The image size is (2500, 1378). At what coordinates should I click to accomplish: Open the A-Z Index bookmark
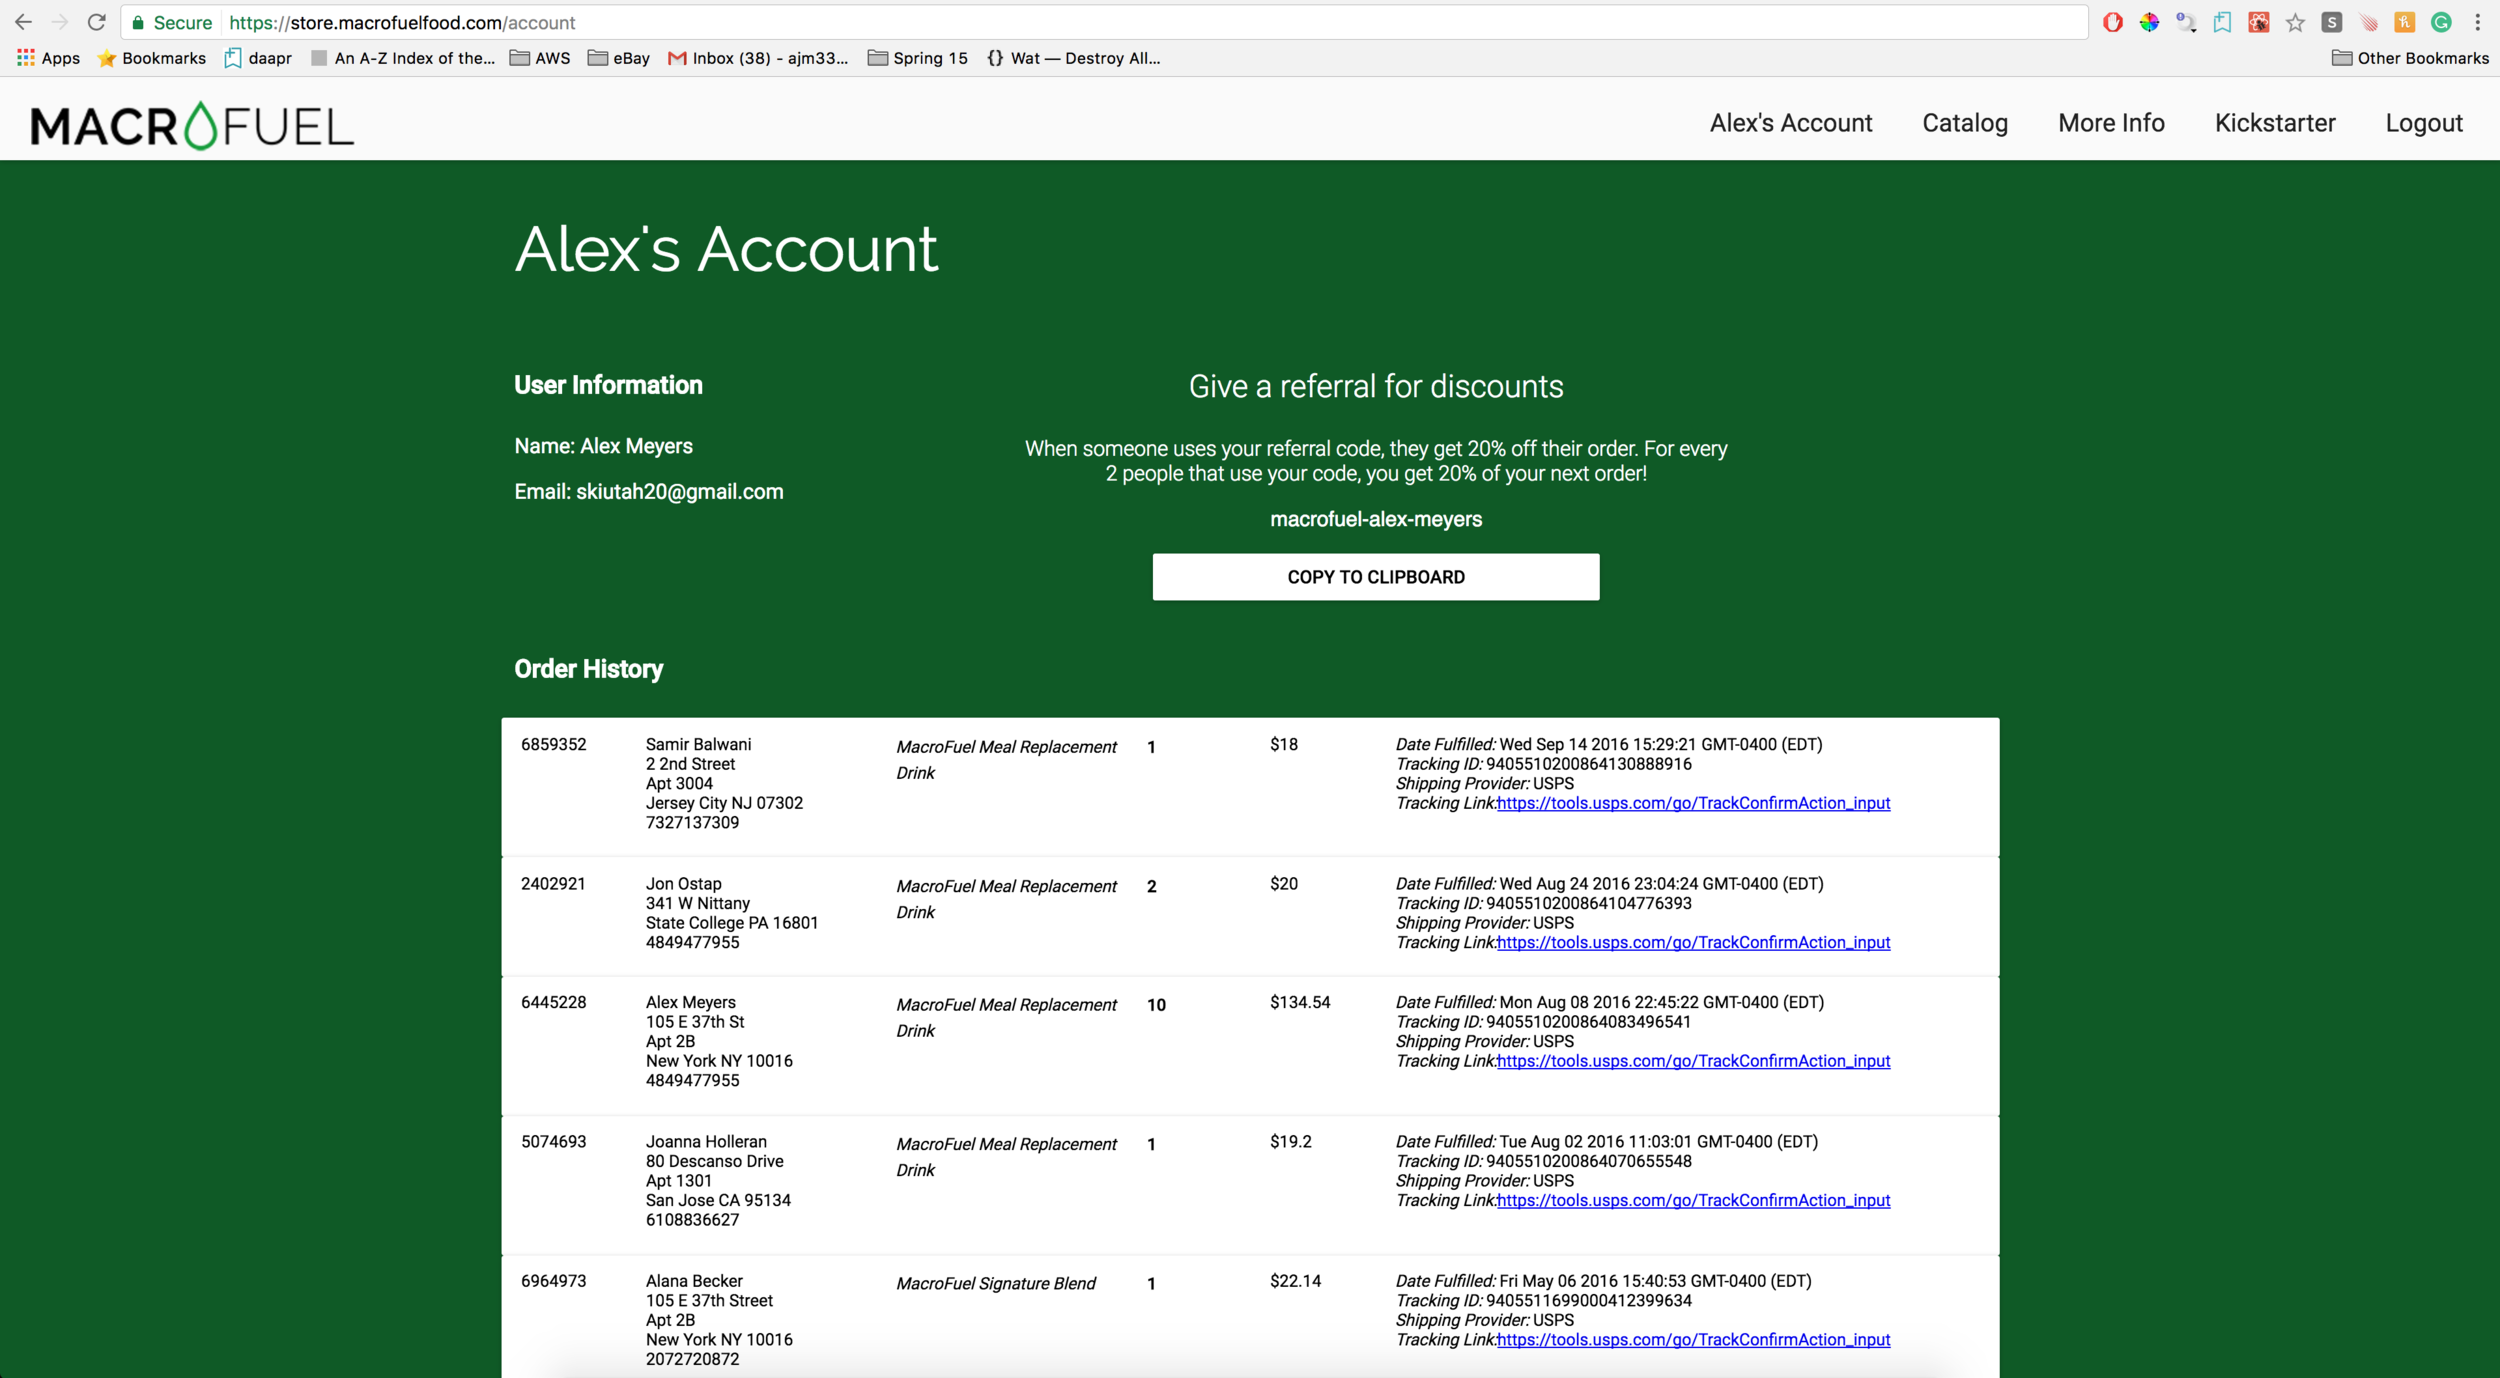[402, 58]
